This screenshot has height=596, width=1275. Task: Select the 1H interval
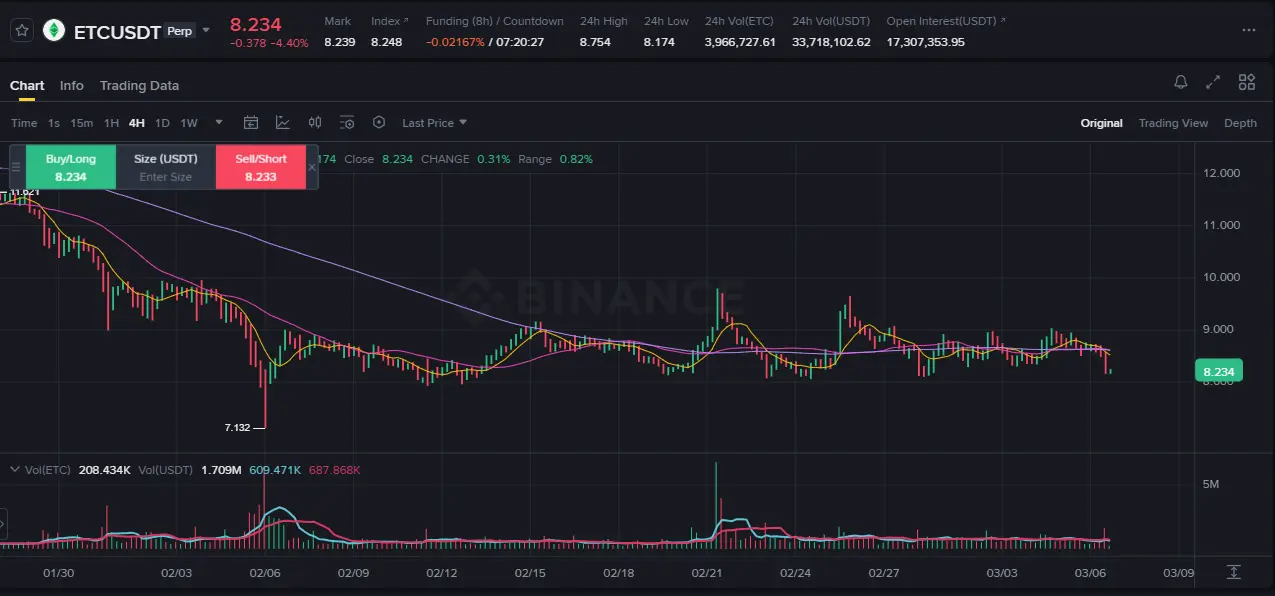(x=111, y=123)
